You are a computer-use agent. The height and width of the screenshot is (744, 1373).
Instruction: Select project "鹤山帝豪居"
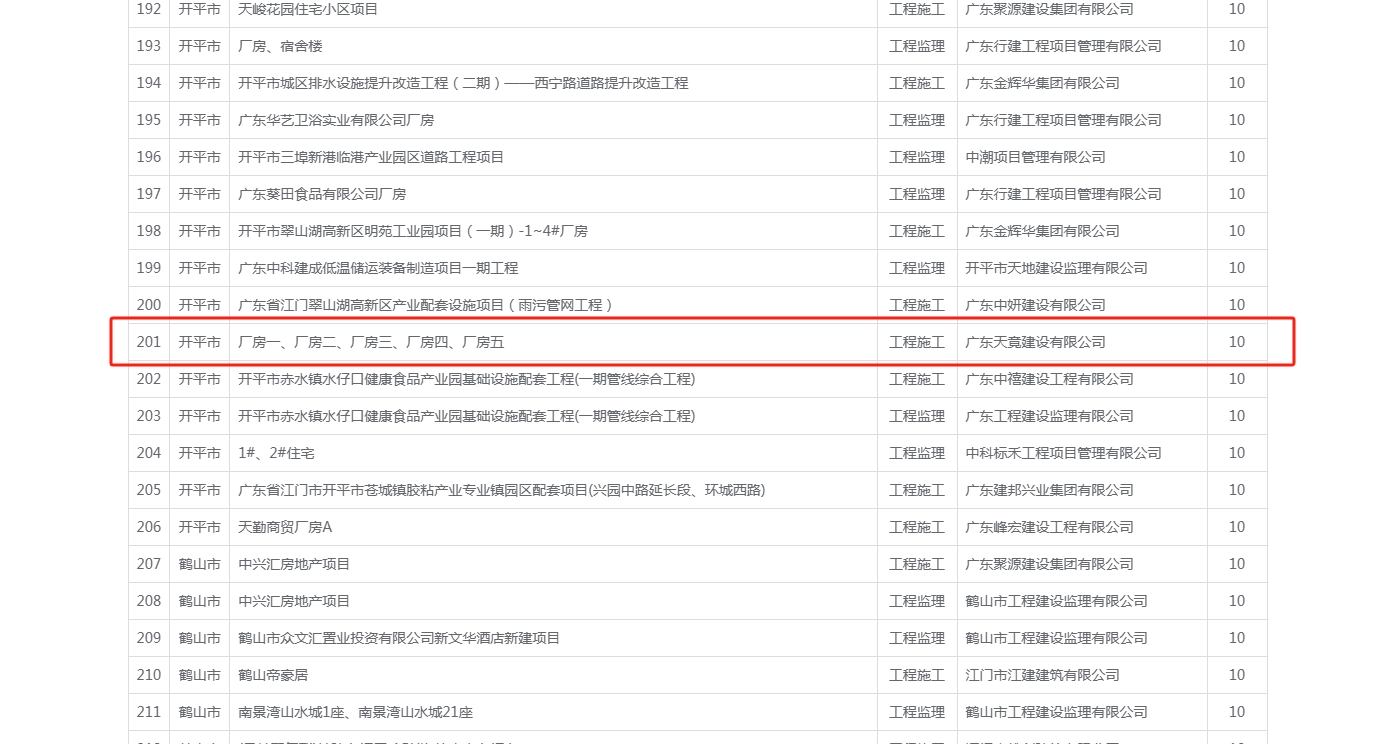tap(273, 675)
